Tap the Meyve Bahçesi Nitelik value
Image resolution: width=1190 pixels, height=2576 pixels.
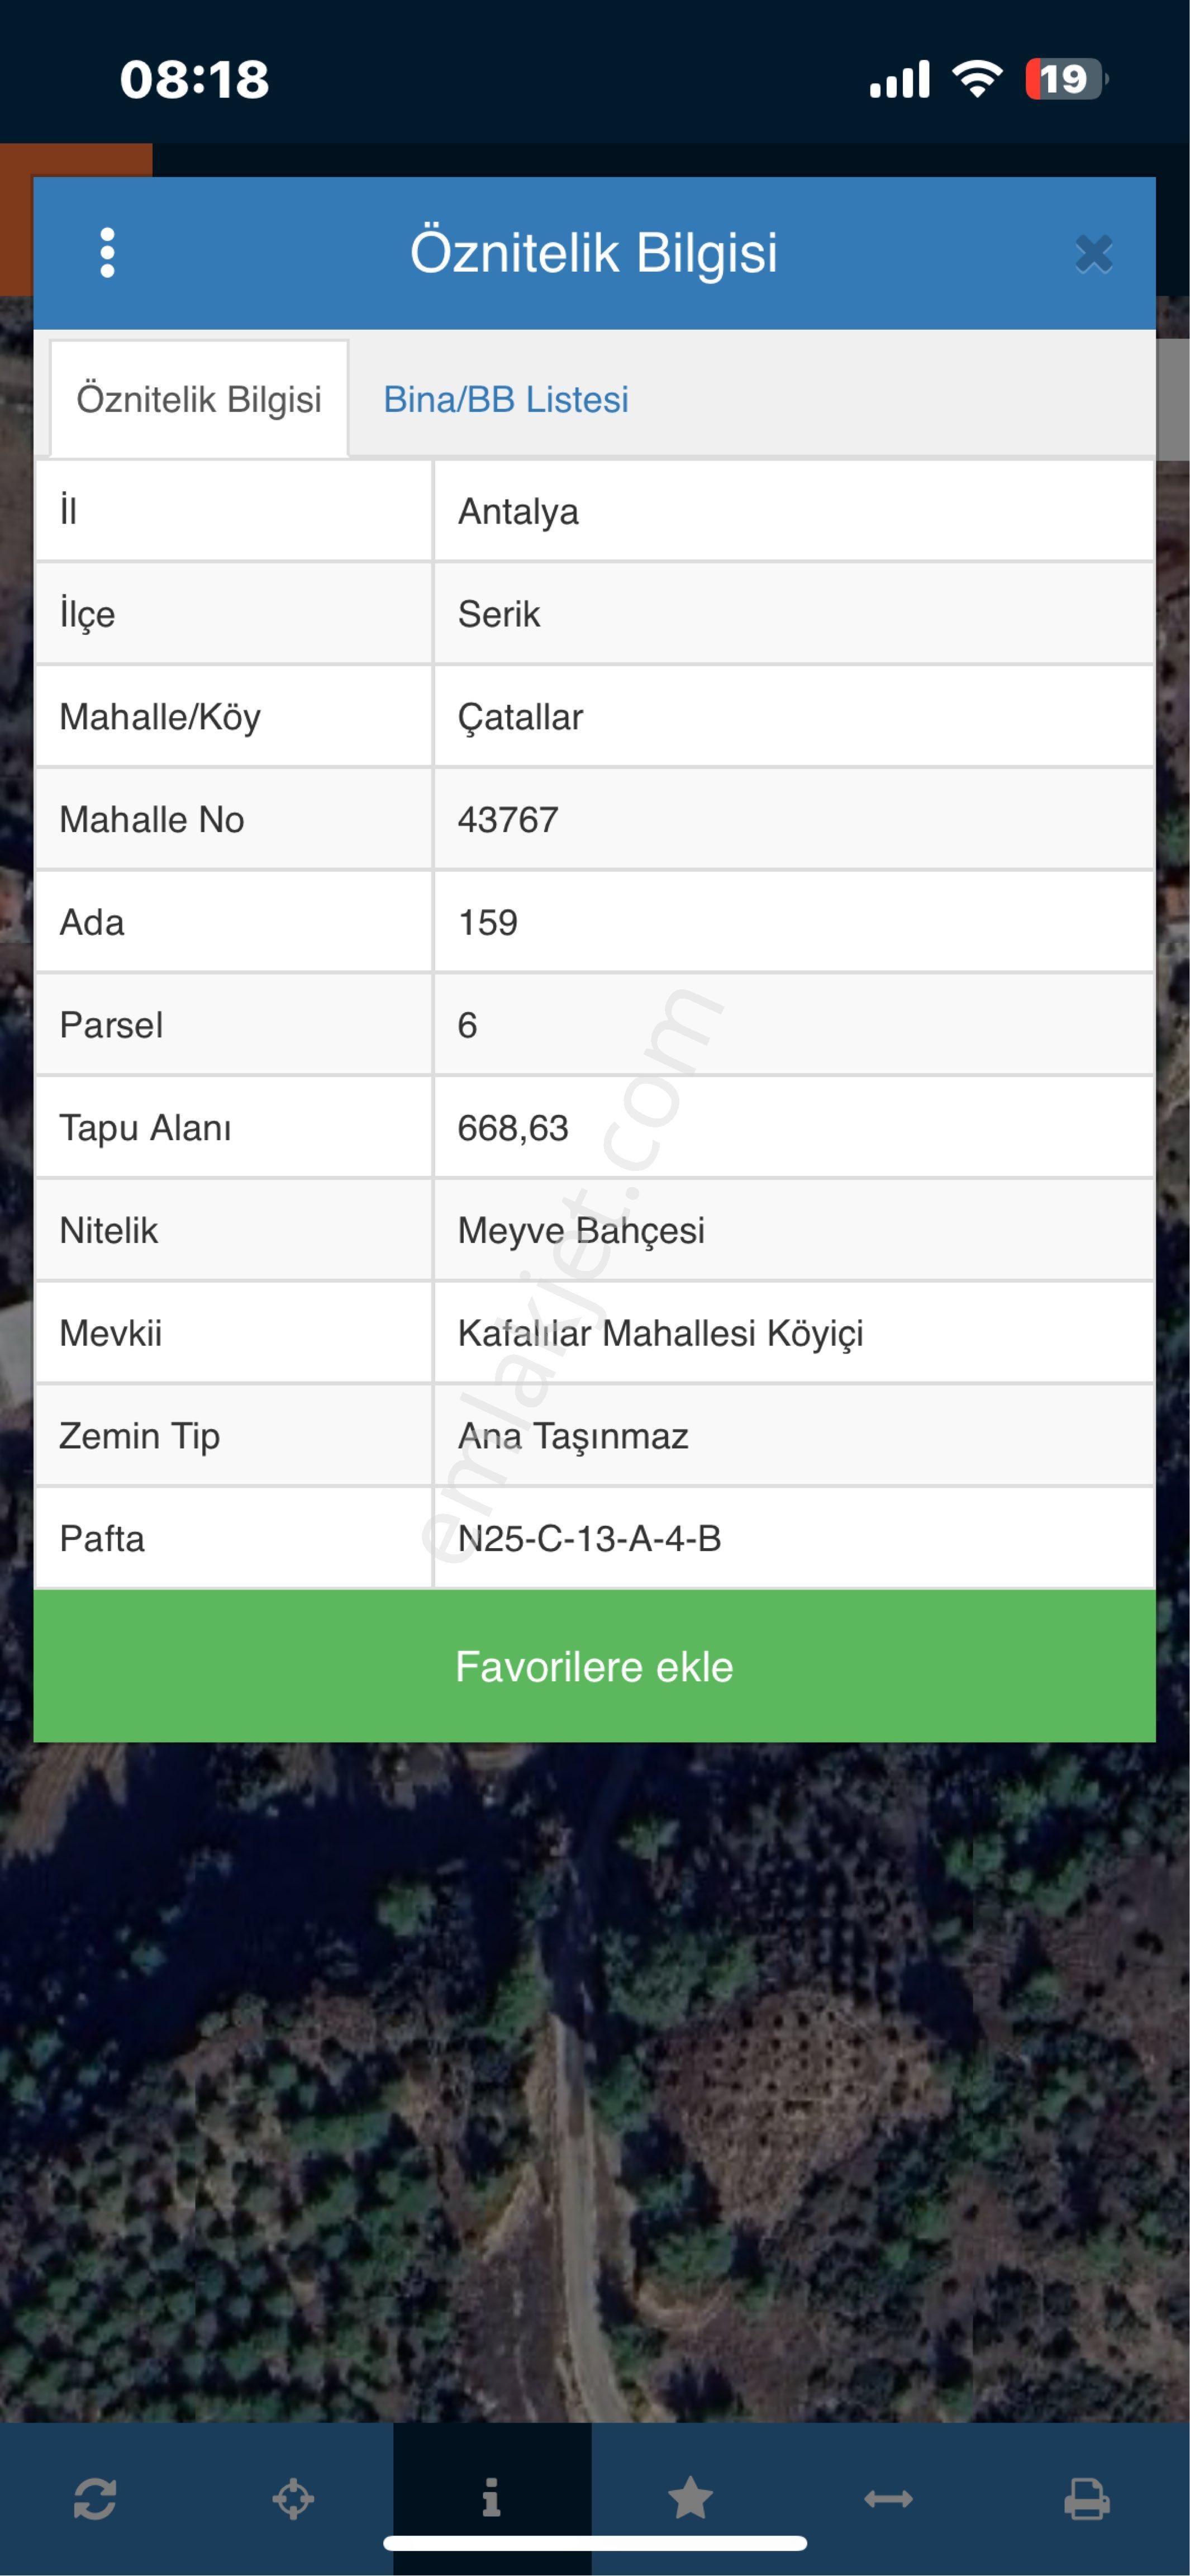[x=581, y=1230]
